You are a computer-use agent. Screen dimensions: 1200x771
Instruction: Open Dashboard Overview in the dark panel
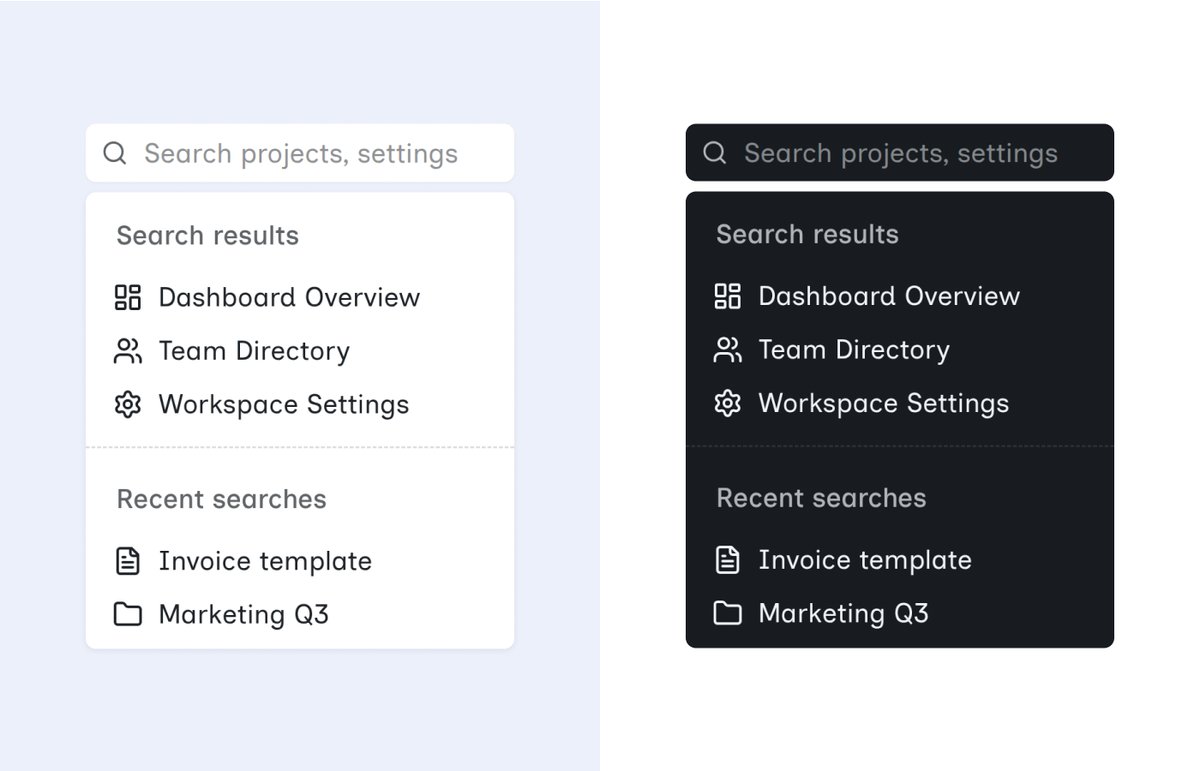pyautogui.click(x=900, y=296)
